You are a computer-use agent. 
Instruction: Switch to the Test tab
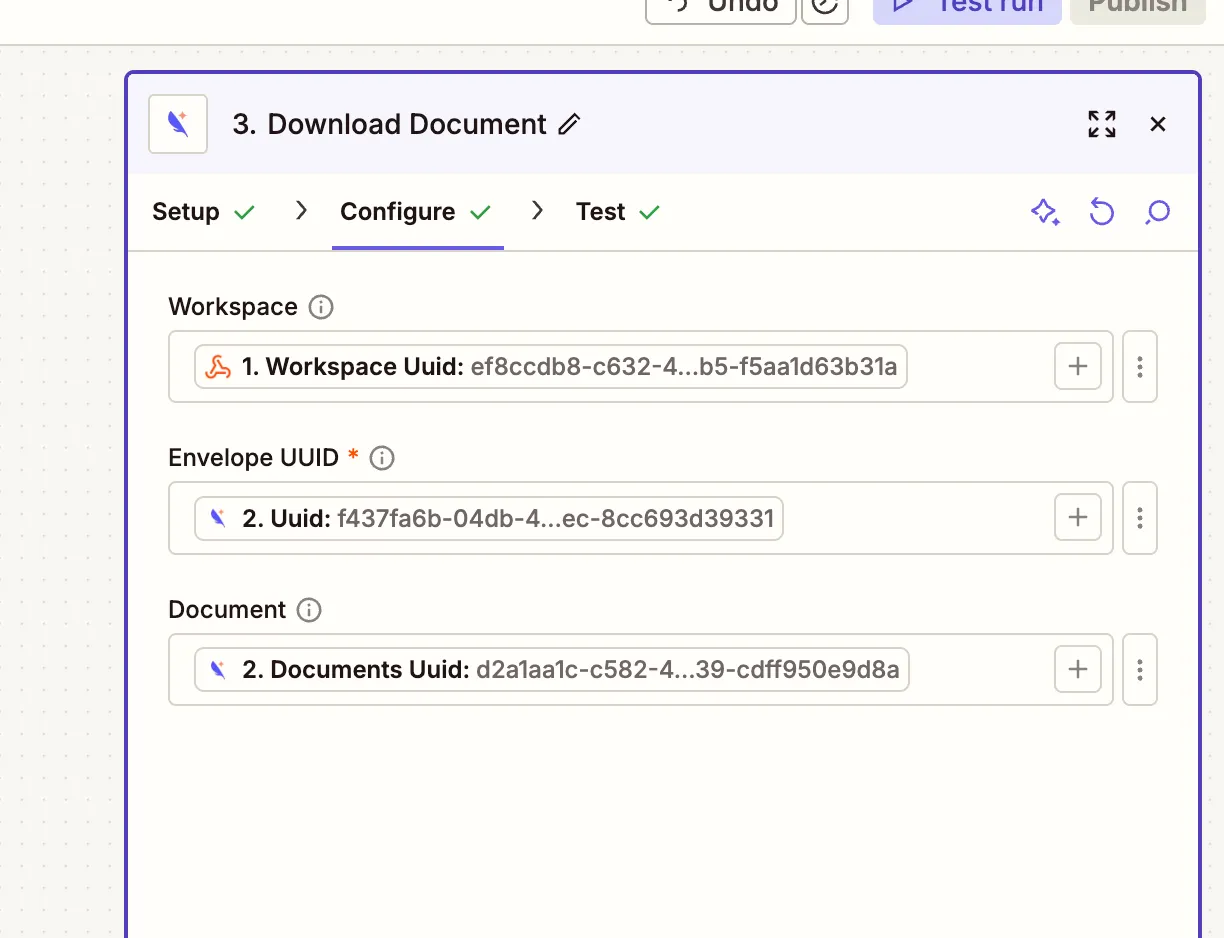coord(600,212)
